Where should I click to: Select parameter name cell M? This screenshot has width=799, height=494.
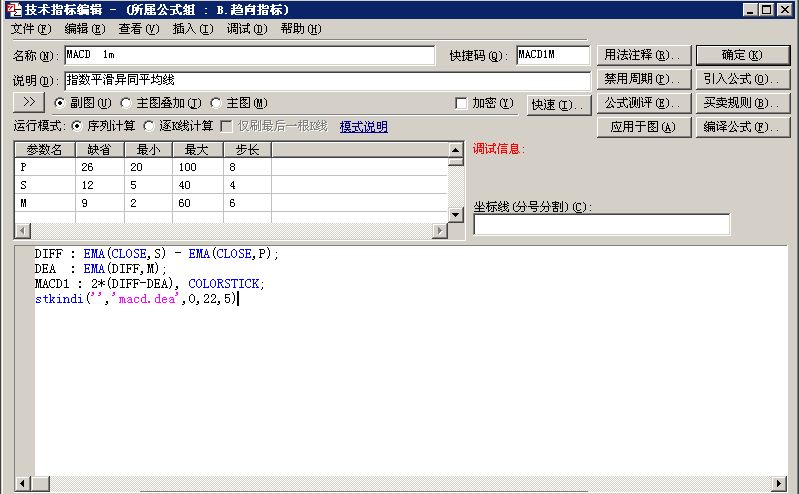tap(45, 203)
